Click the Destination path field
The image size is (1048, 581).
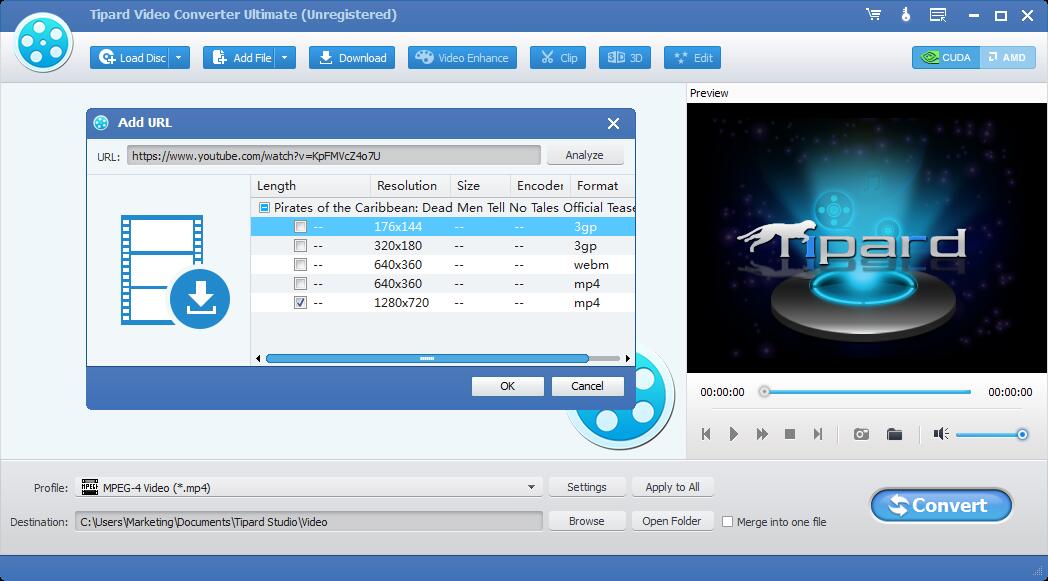pos(309,521)
